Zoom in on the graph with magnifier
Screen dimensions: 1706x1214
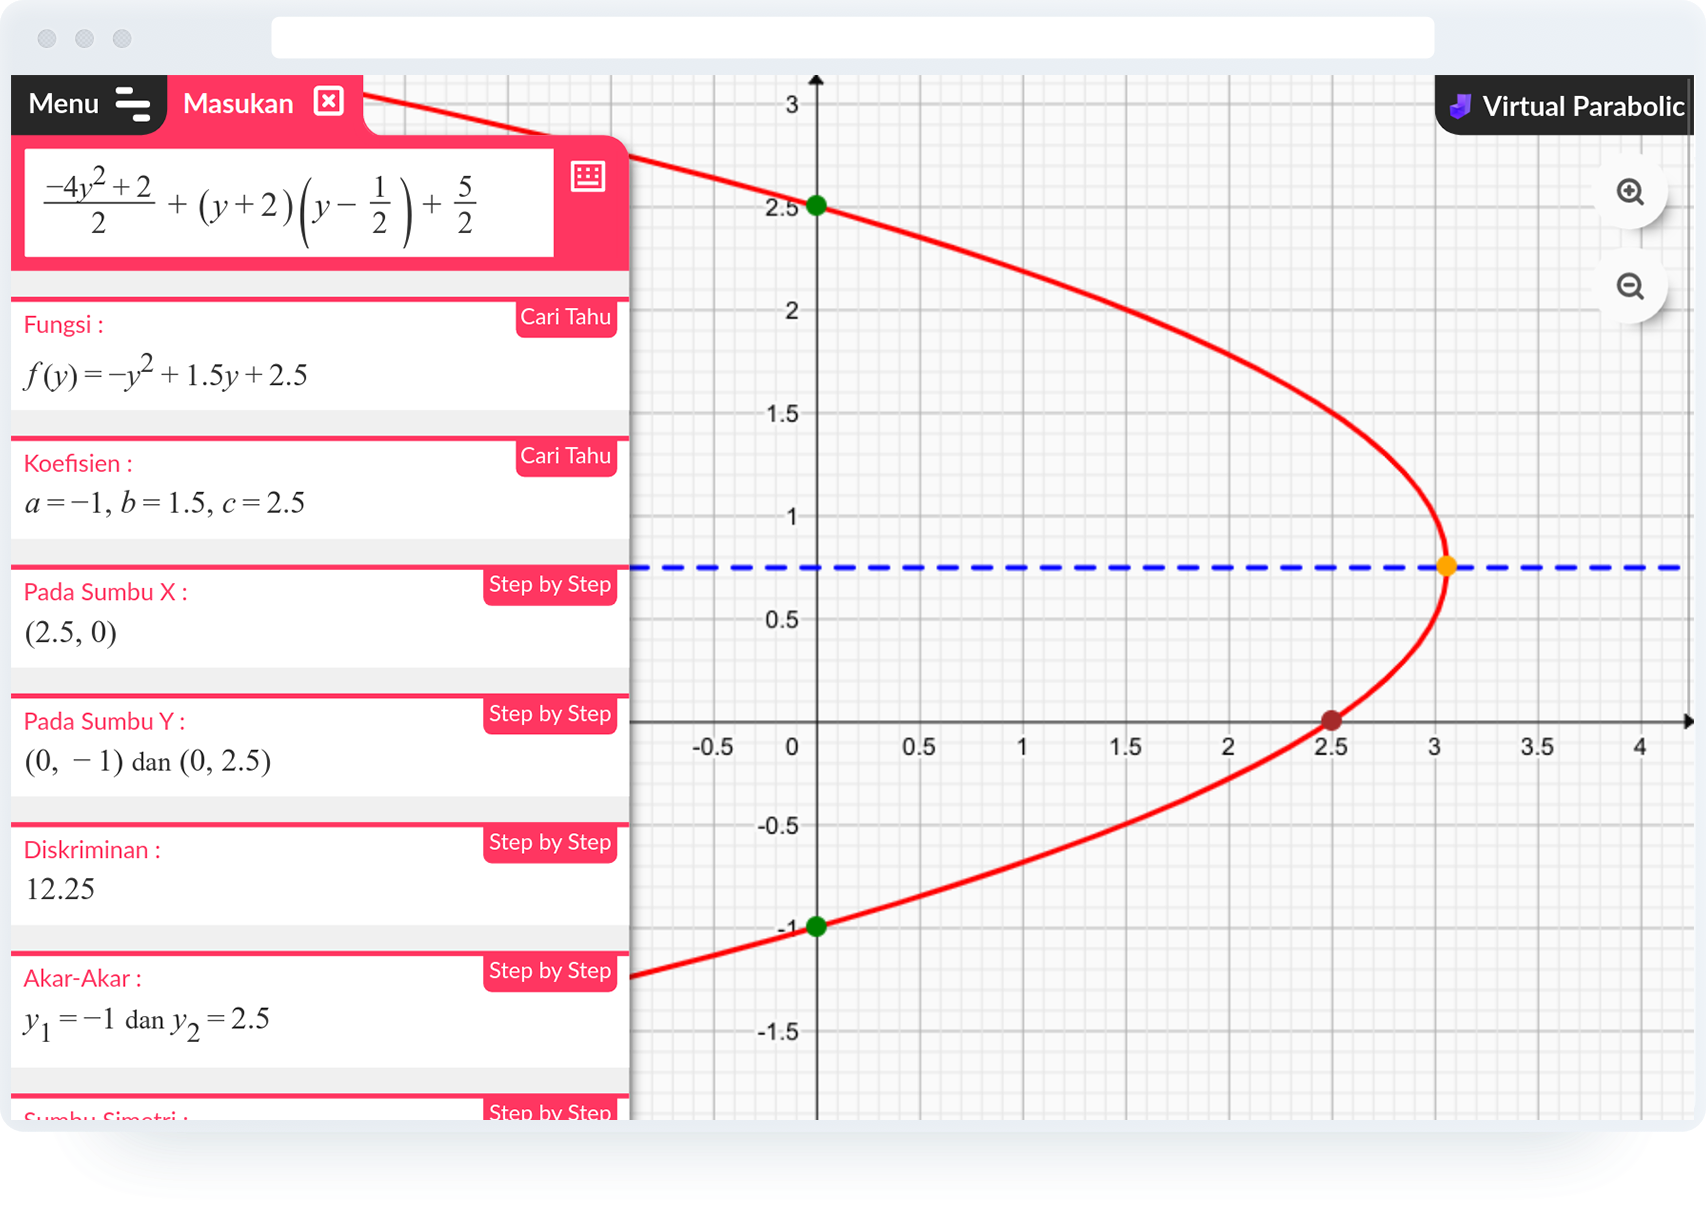click(1631, 192)
